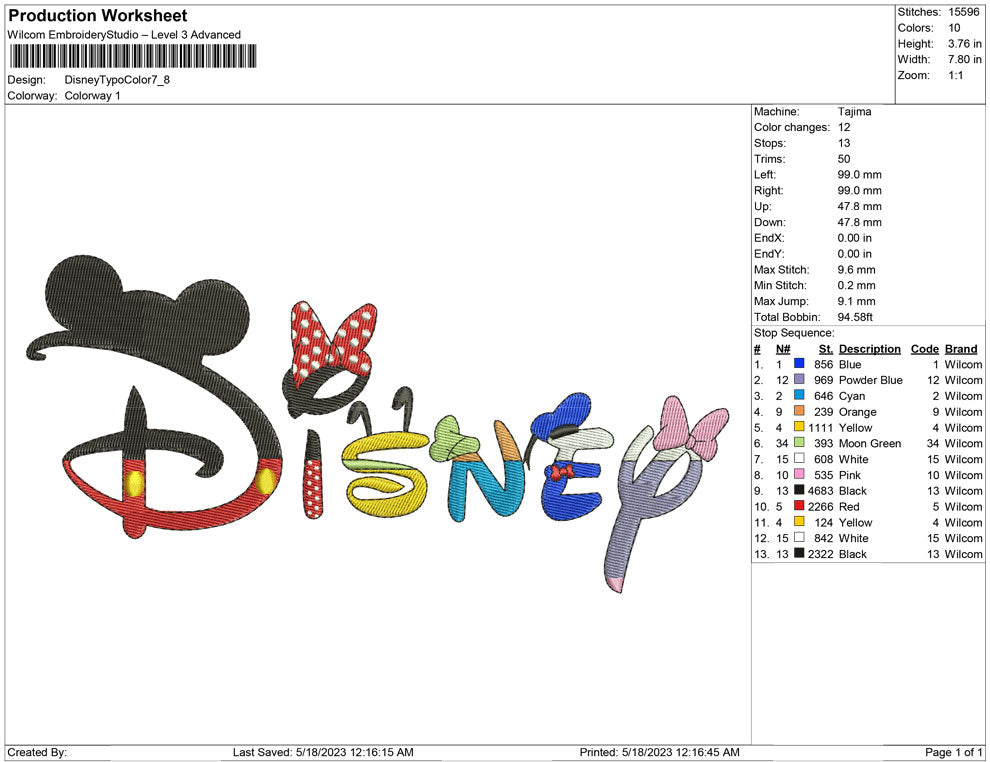
Task: Click the "Code" column header
Action: 924,349
